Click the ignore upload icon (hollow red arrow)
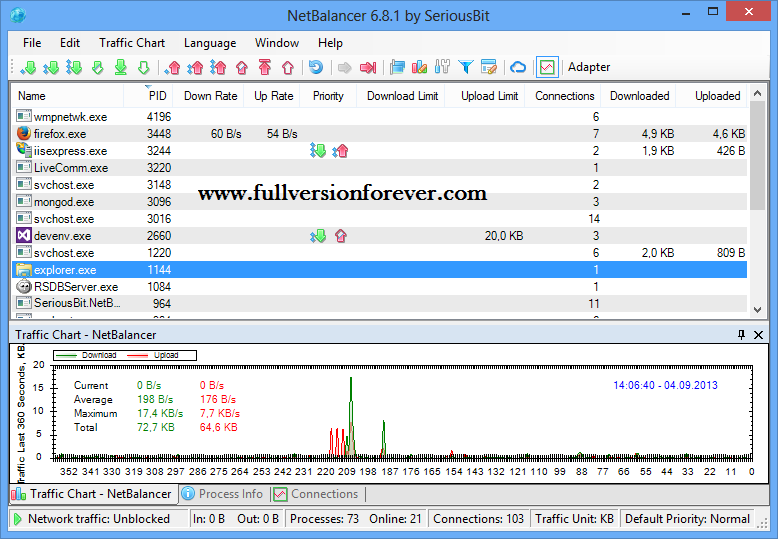Viewport: 778px width, 539px height. [288, 67]
